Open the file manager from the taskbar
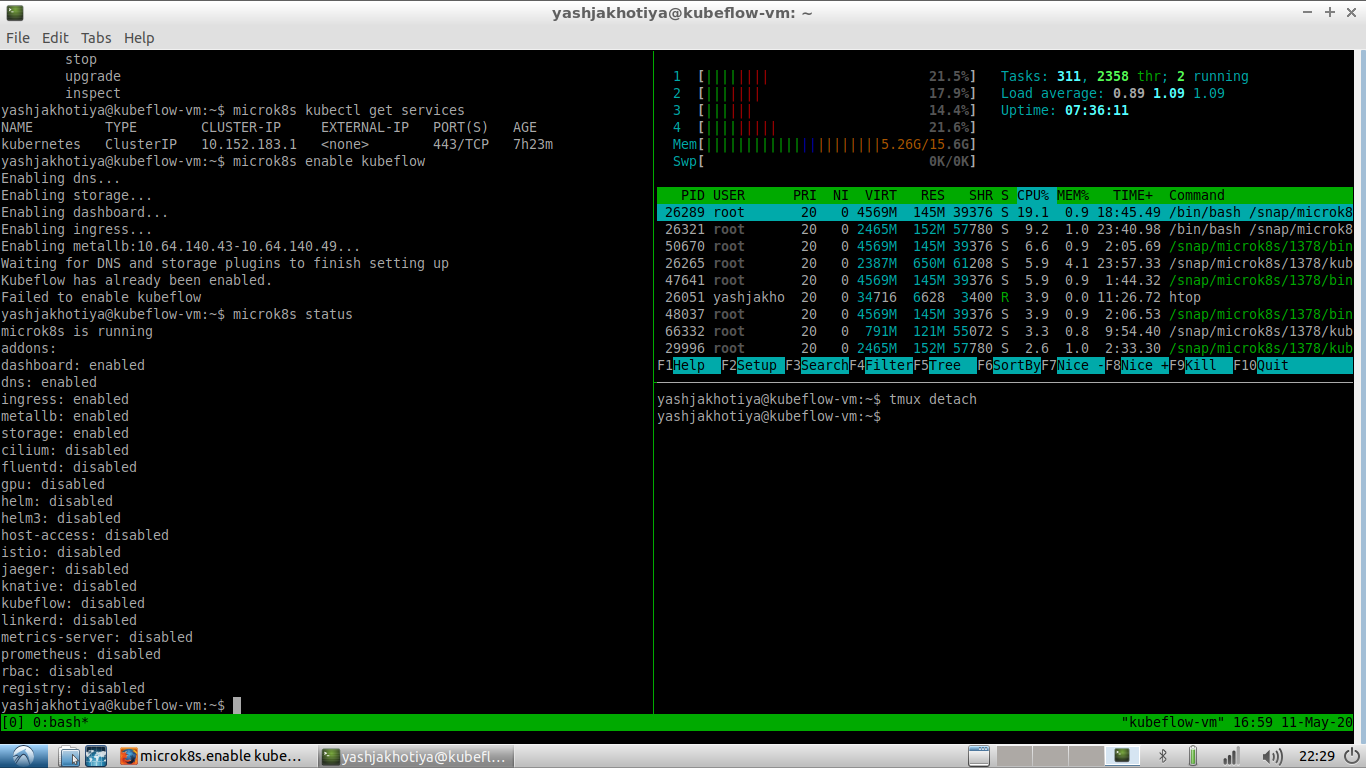 coord(68,757)
